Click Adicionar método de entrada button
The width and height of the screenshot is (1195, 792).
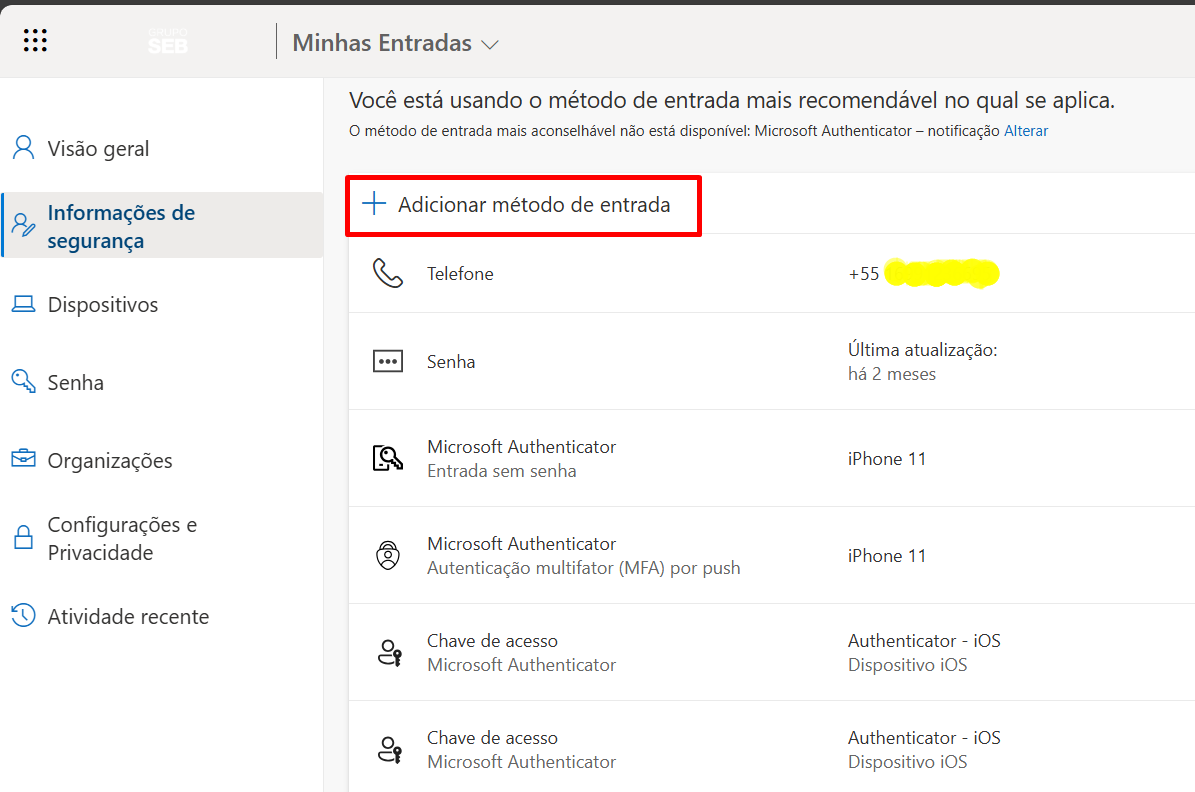click(524, 205)
